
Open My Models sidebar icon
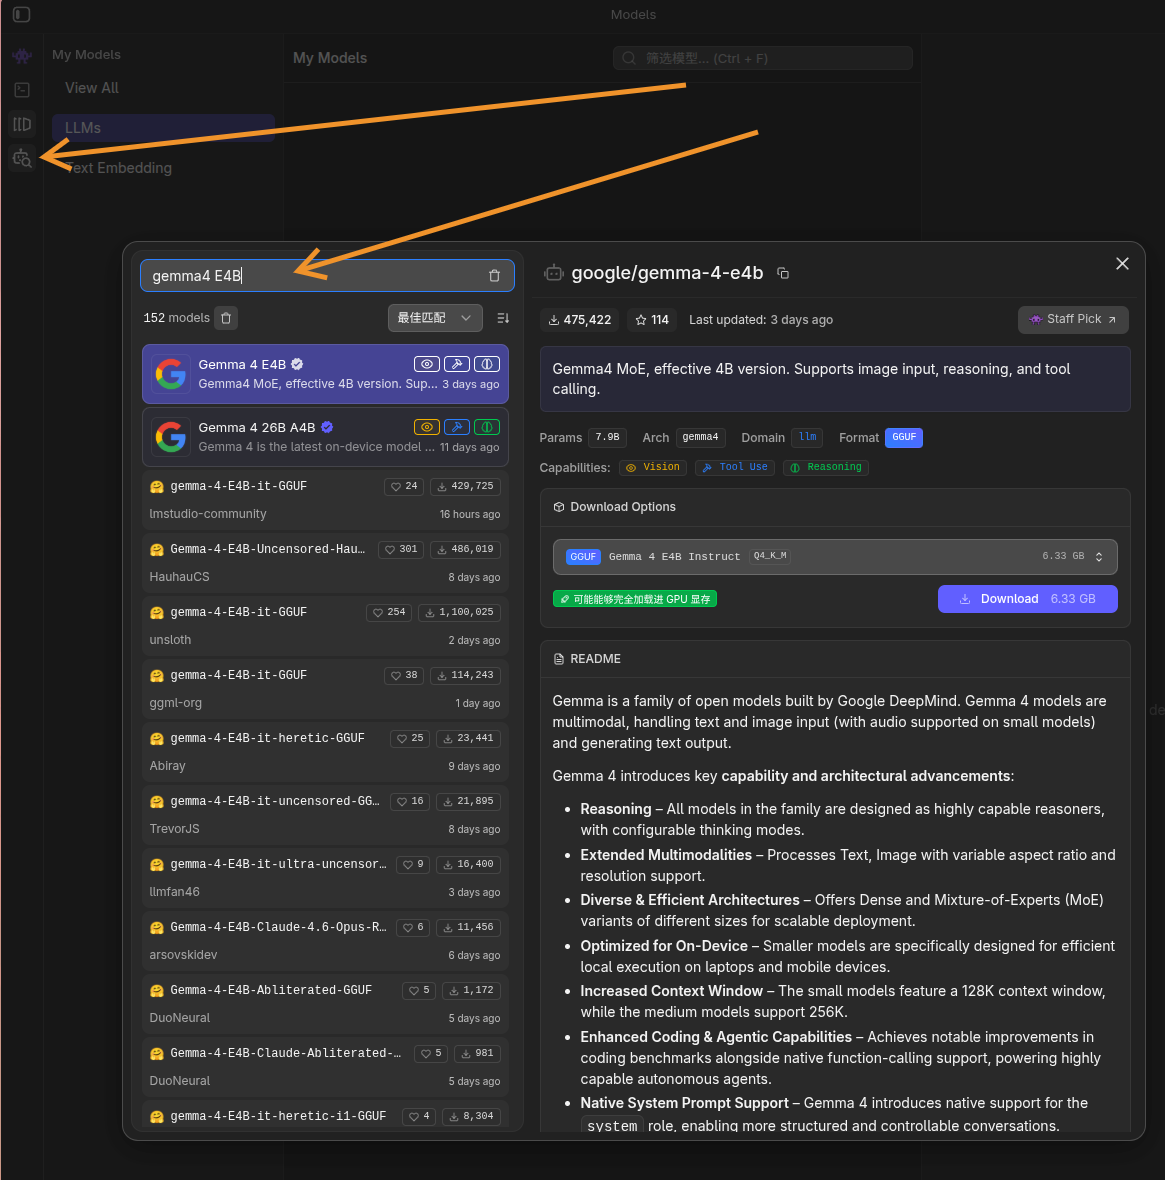[22, 124]
